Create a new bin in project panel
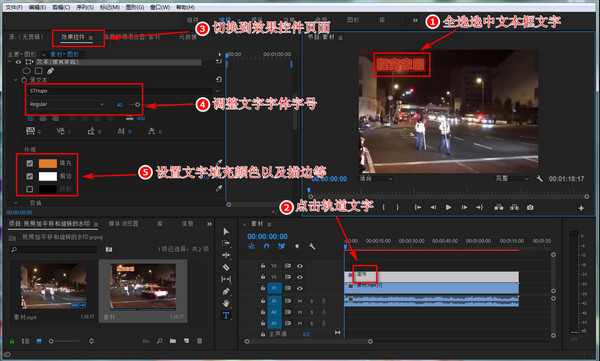This screenshot has width=600, height=361. [x=173, y=341]
